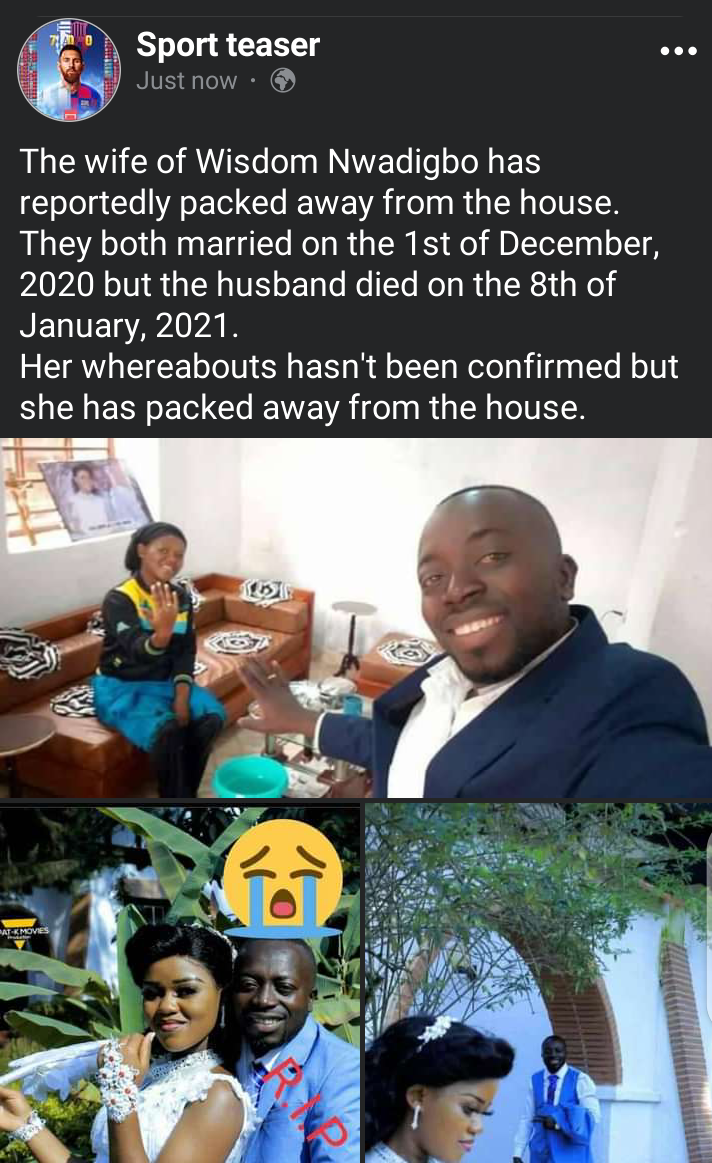
Task: Tap the framed portrait on the wall
Action: coord(94,495)
